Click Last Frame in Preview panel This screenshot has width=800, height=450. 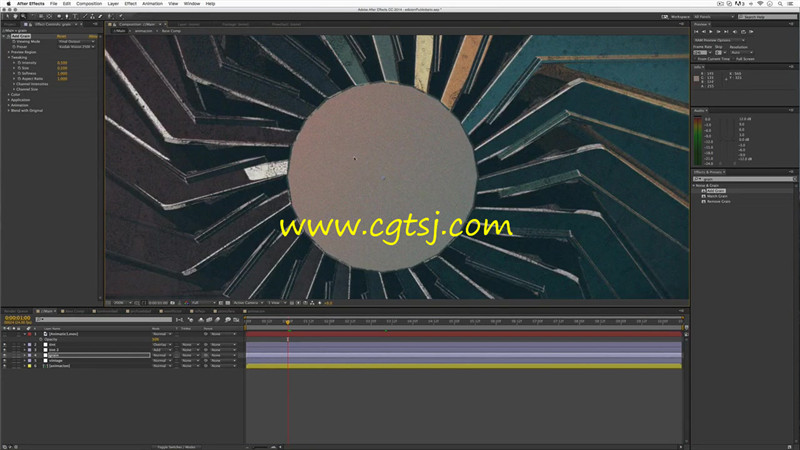pyautogui.click(x=727, y=32)
